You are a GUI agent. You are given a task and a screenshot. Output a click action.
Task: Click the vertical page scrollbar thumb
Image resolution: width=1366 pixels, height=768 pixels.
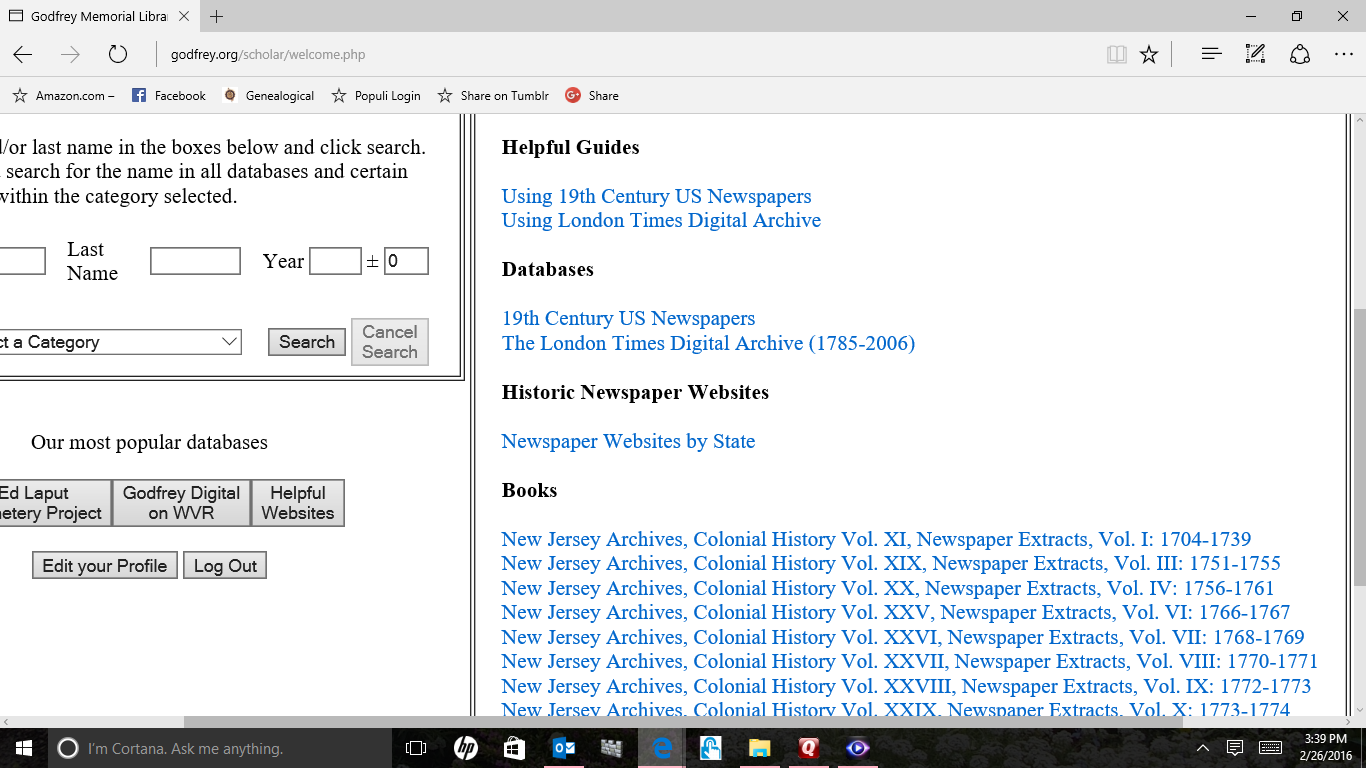tap(1358, 448)
